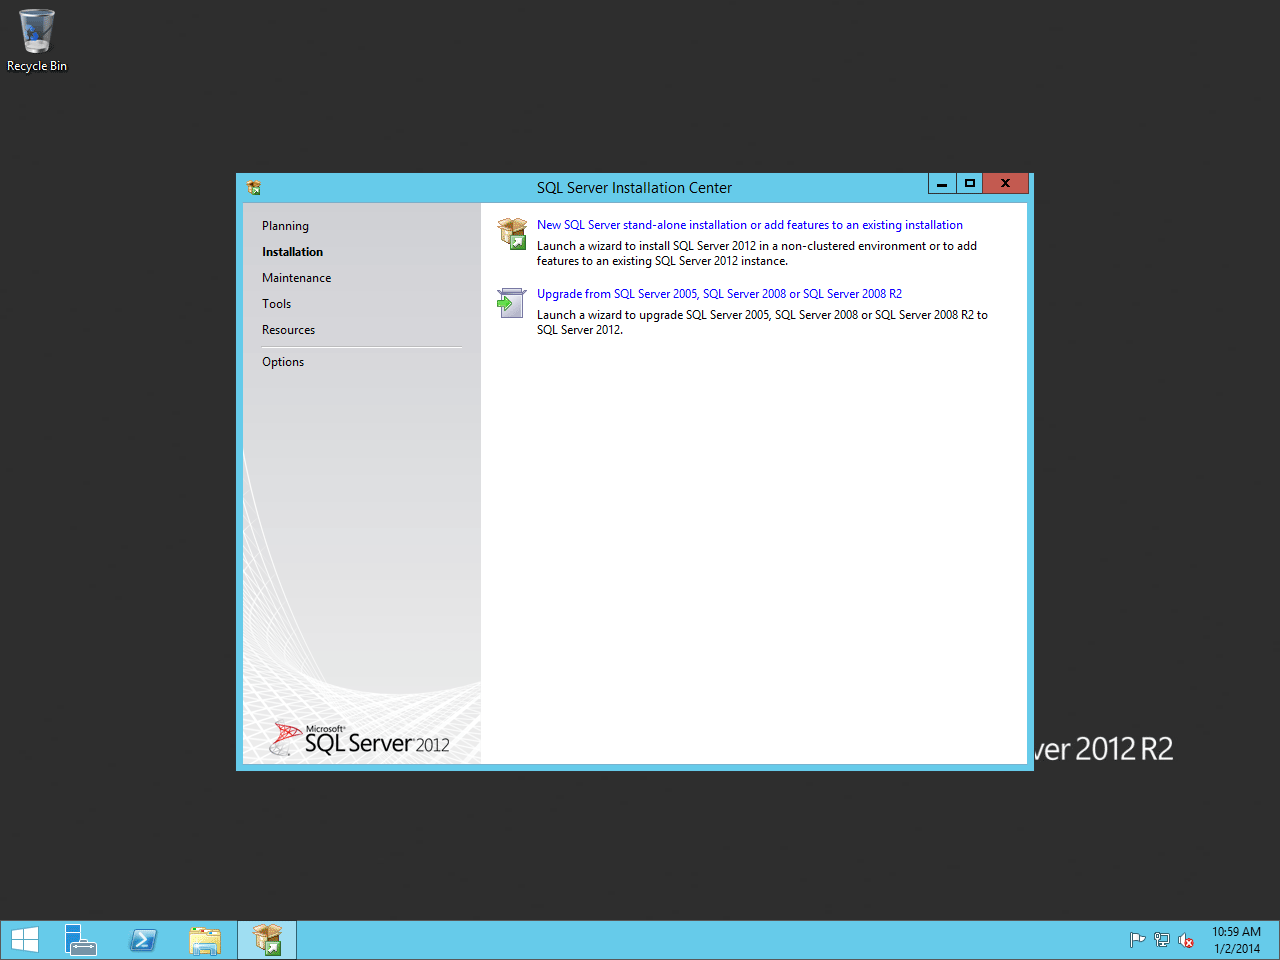The width and height of the screenshot is (1280, 960).
Task: Open the Options page
Action: click(x=283, y=362)
